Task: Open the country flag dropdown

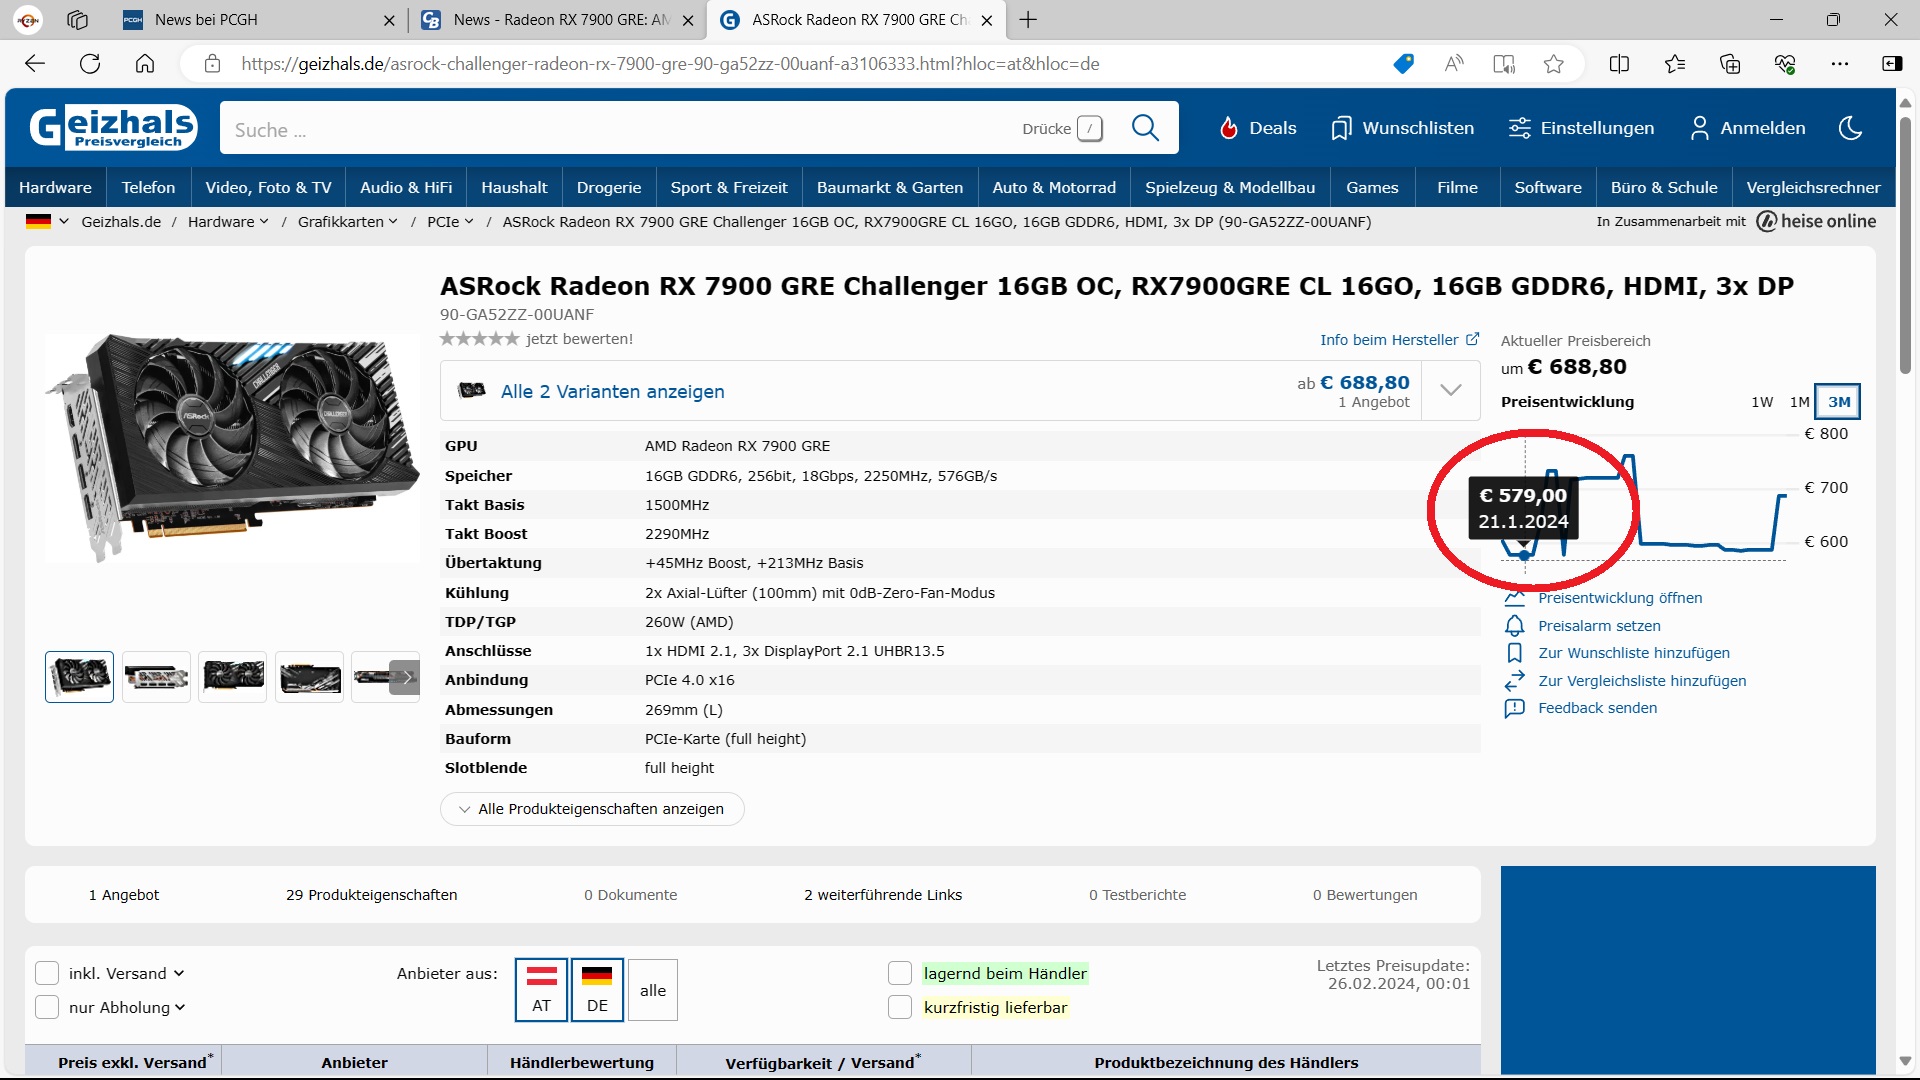Action: click(x=47, y=221)
